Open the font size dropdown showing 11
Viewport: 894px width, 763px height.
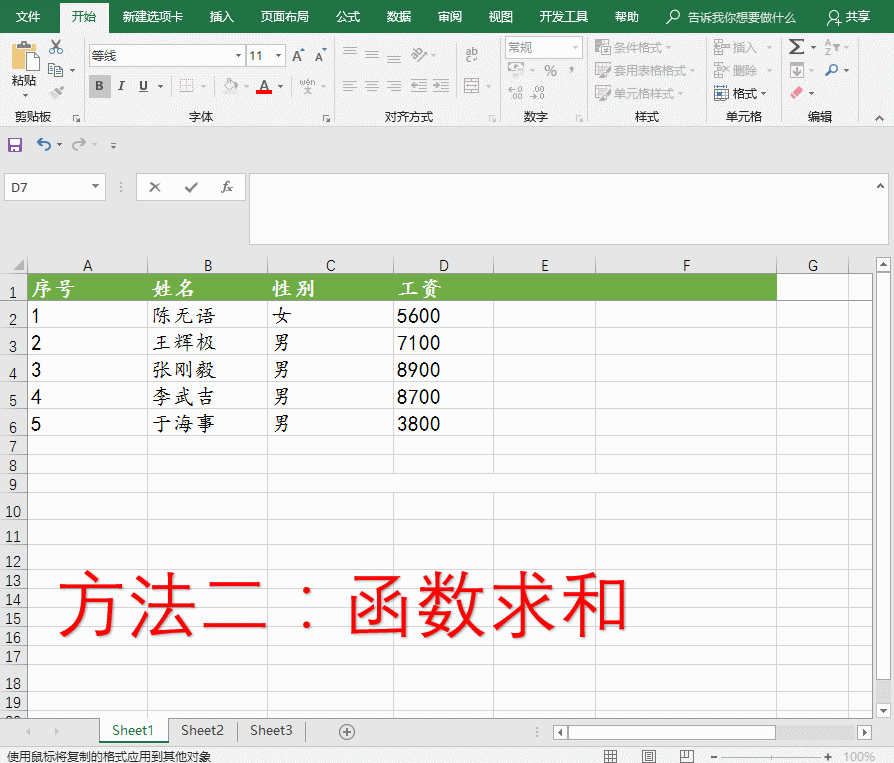point(278,56)
